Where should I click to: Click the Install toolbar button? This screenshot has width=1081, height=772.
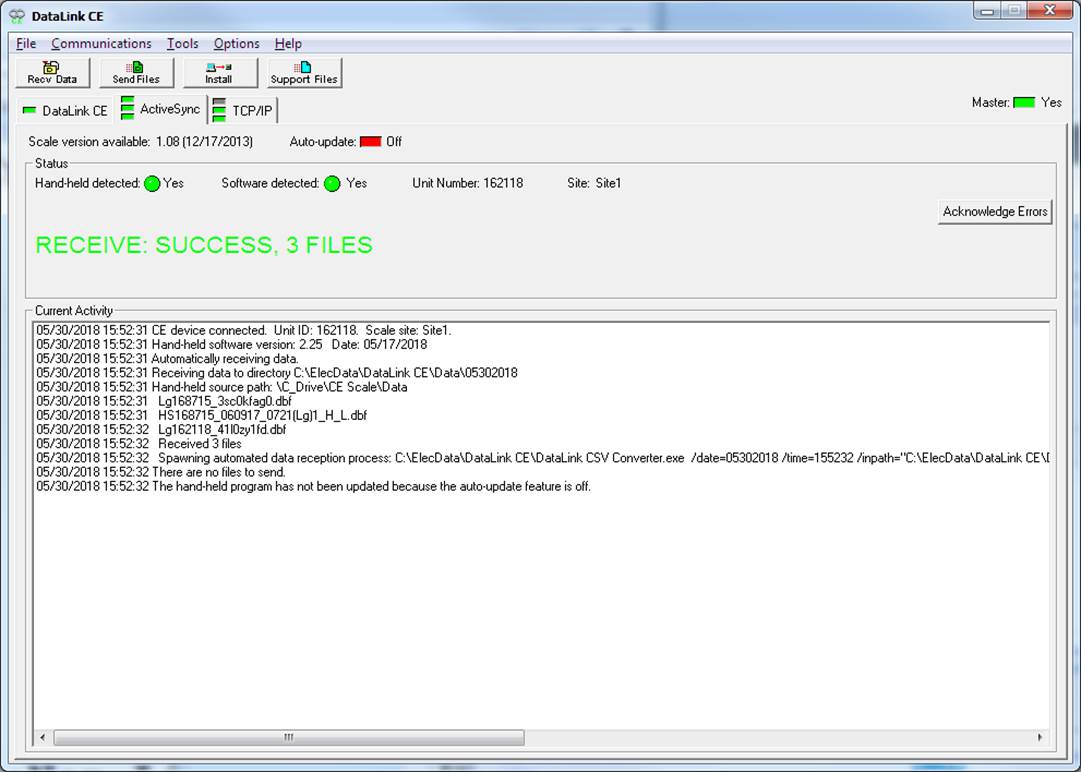tap(219, 72)
